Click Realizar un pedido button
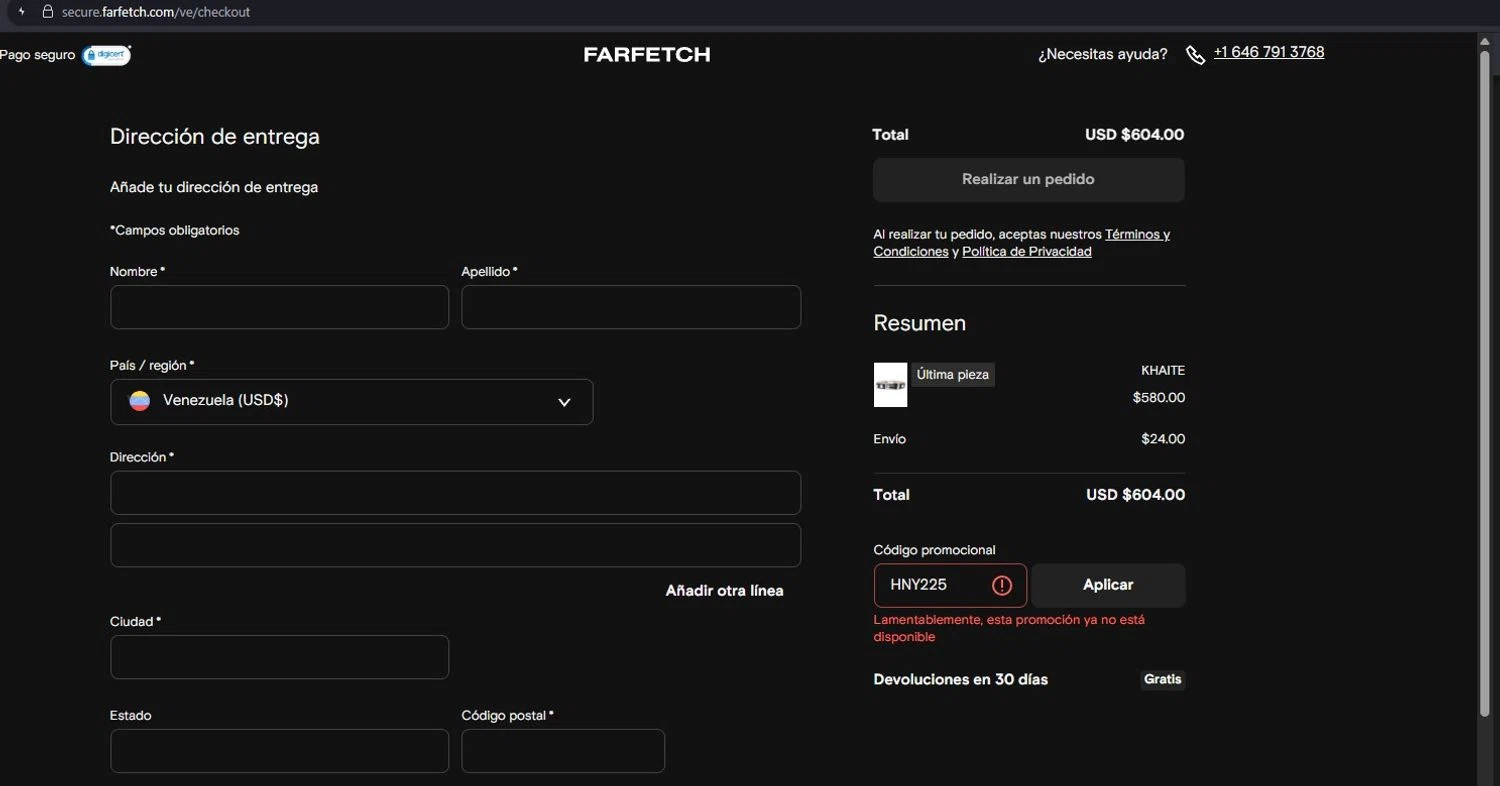This screenshot has width=1500, height=786. pos(1029,180)
